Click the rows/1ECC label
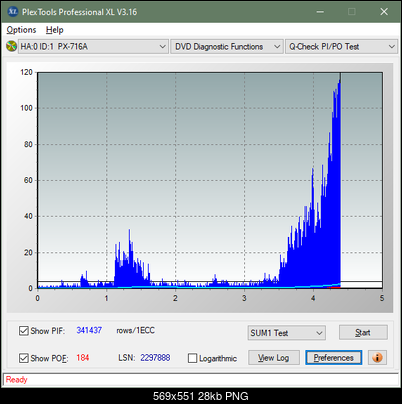The image size is (402, 404). coord(135,330)
